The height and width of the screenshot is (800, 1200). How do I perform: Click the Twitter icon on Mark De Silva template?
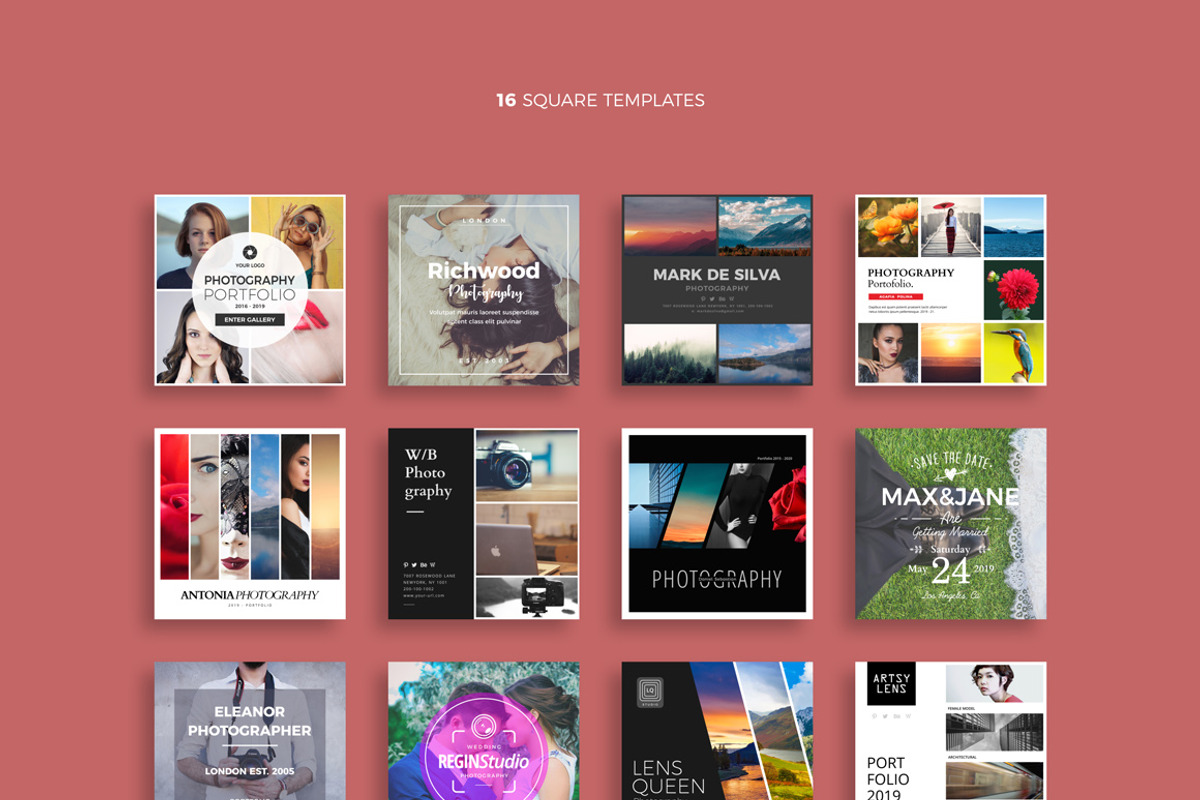pyautogui.click(x=712, y=299)
